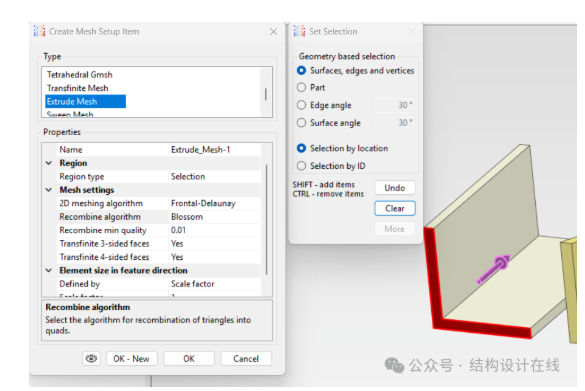This screenshot has height=391, width=585.
Task: Select Extrude Mesh type
Action: [x=85, y=101]
